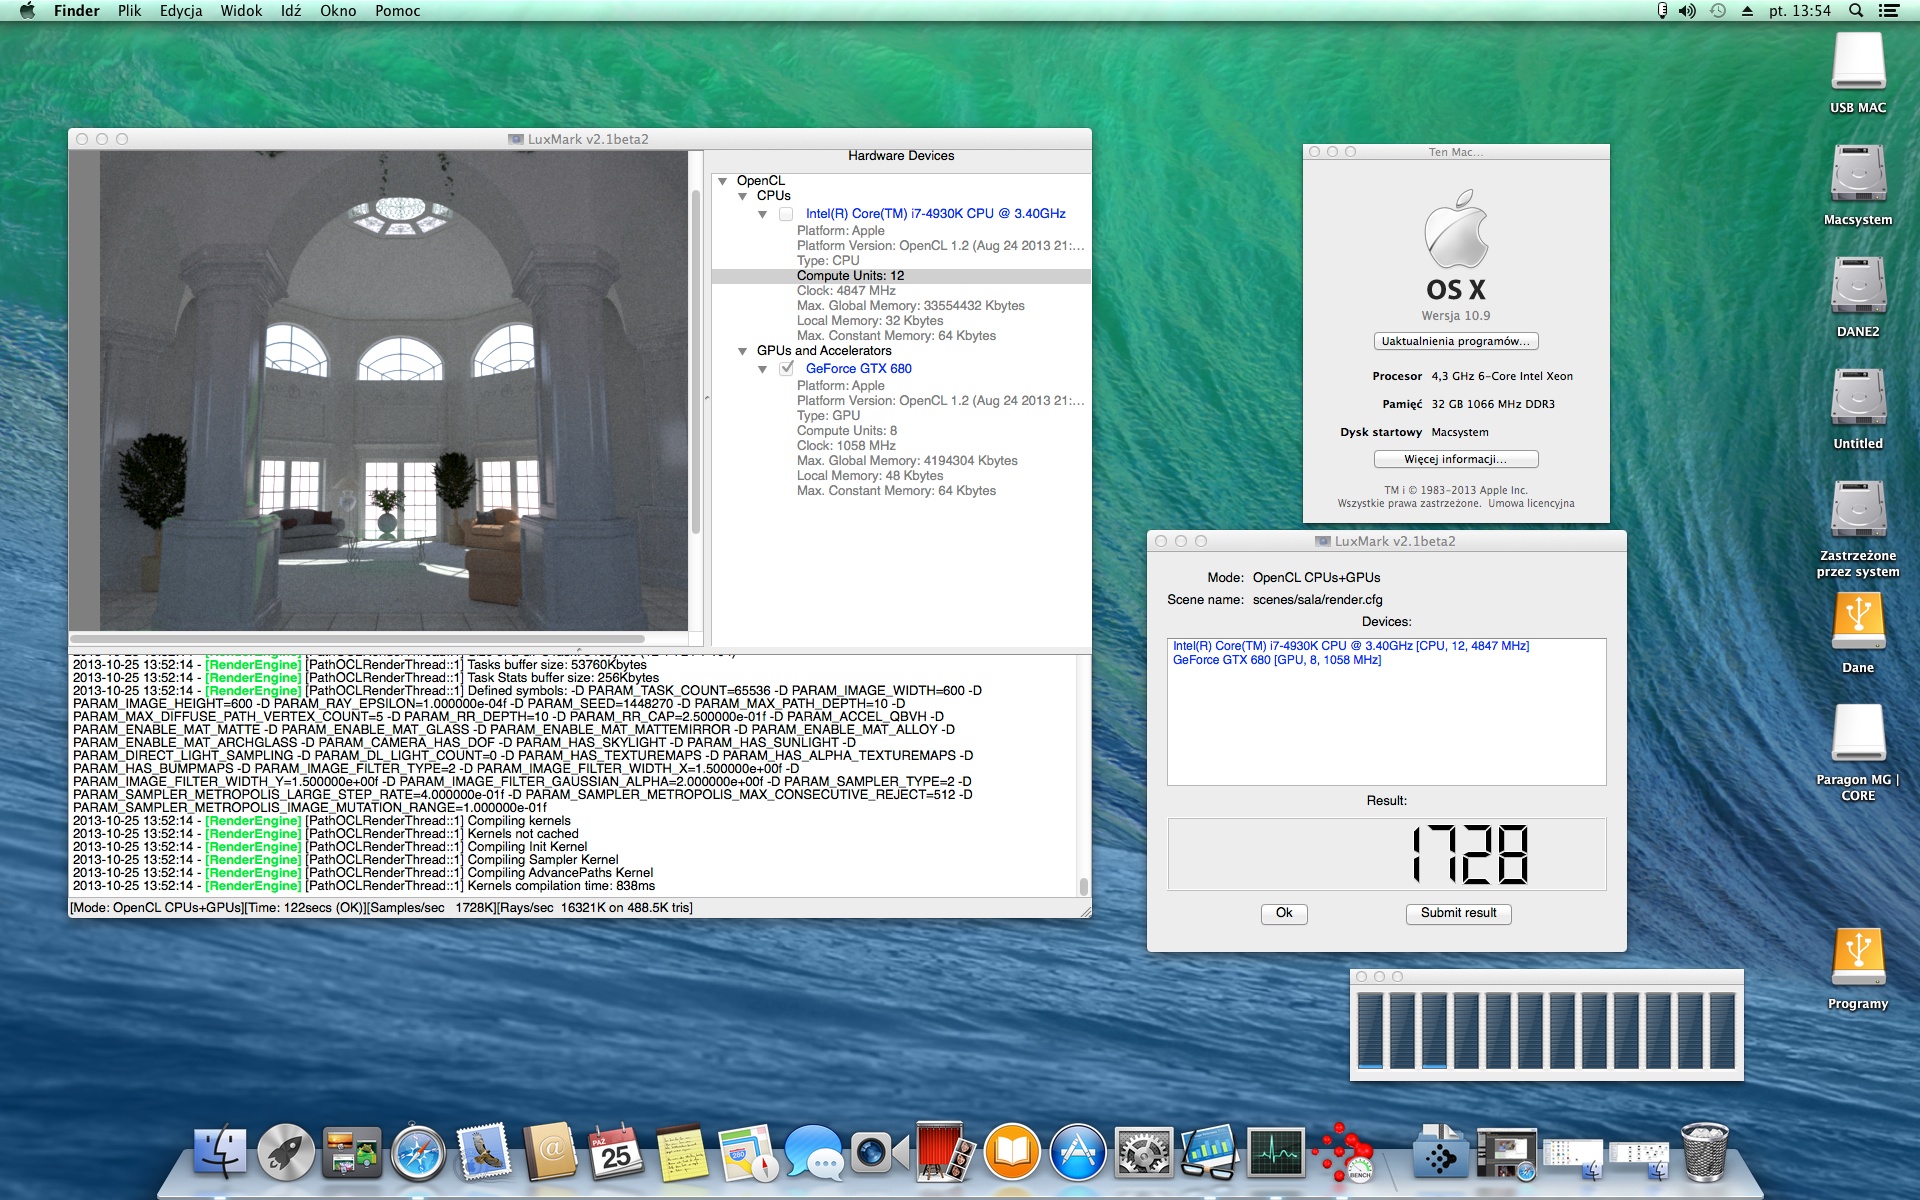Viewport: 1920px width, 1200px height.
Task: Select the Clock: 1058 MHz GPU row
Action: click(x=846, y=446)
